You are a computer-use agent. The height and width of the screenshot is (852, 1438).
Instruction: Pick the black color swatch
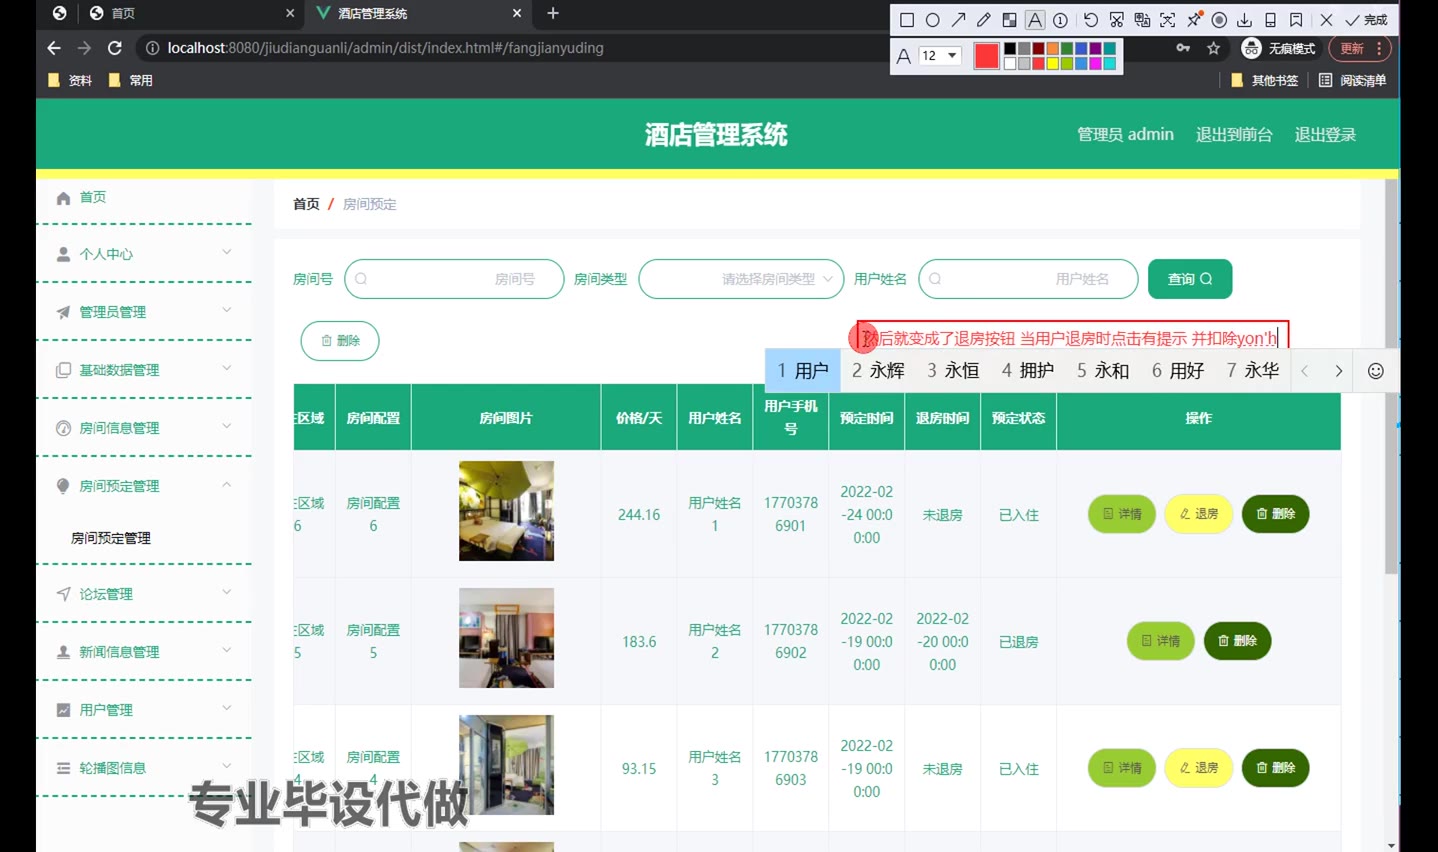tap(1010, 49)
